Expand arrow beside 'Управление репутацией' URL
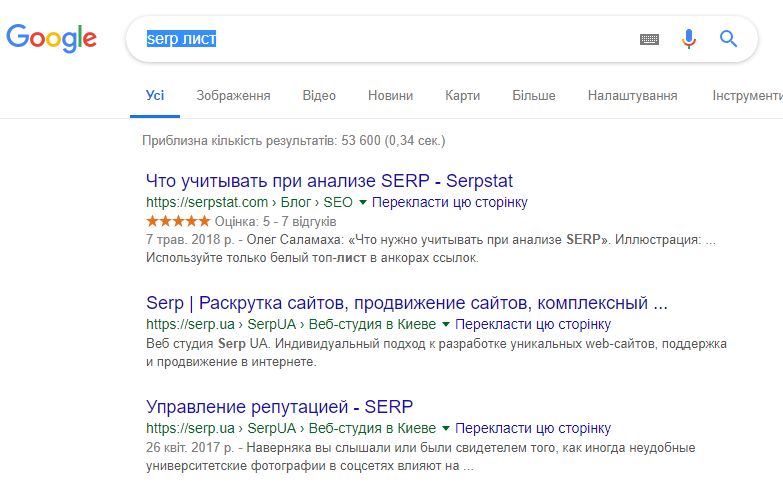783x487 pixels. [446, 428]
